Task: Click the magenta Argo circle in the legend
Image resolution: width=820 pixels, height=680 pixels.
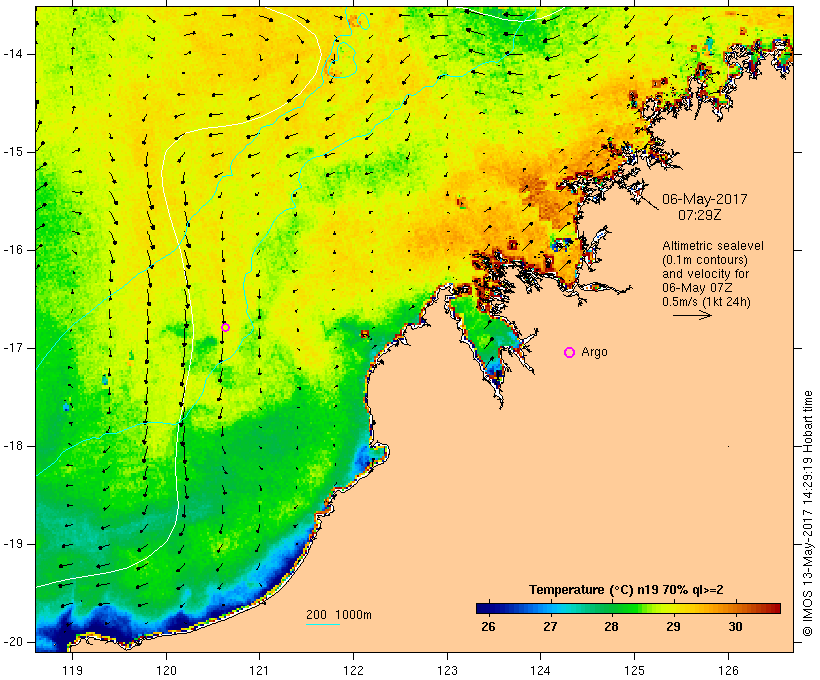Action: tap(570, 353)
